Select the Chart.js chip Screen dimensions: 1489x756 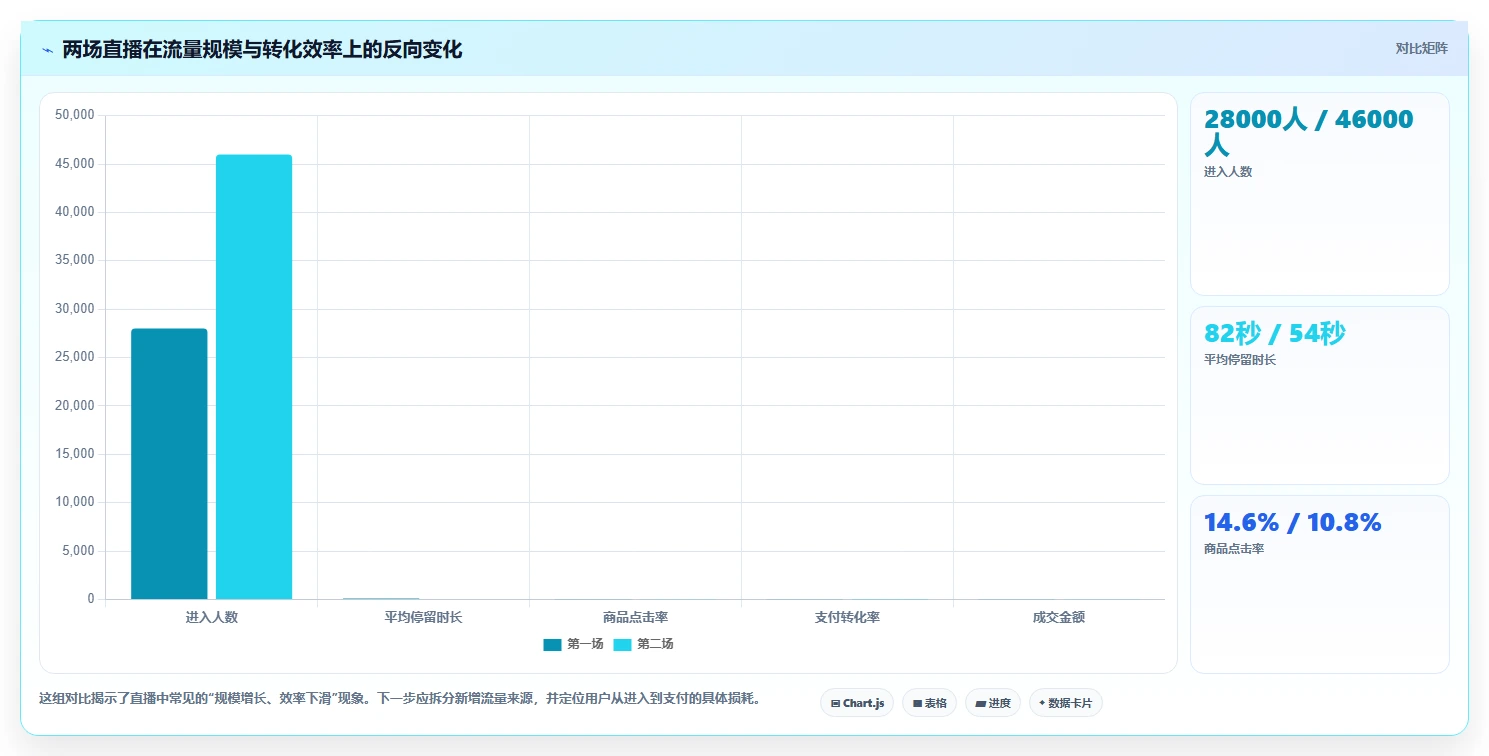857,703
